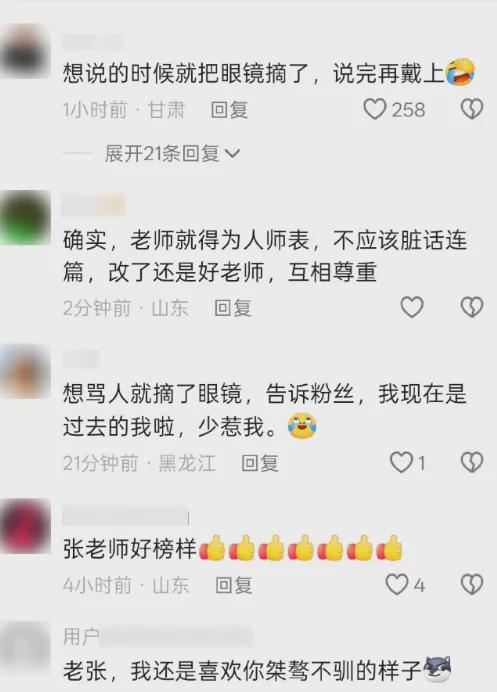
Task: Open the avatar of the bottom 老张 comment
Action: tap(26, 647)
